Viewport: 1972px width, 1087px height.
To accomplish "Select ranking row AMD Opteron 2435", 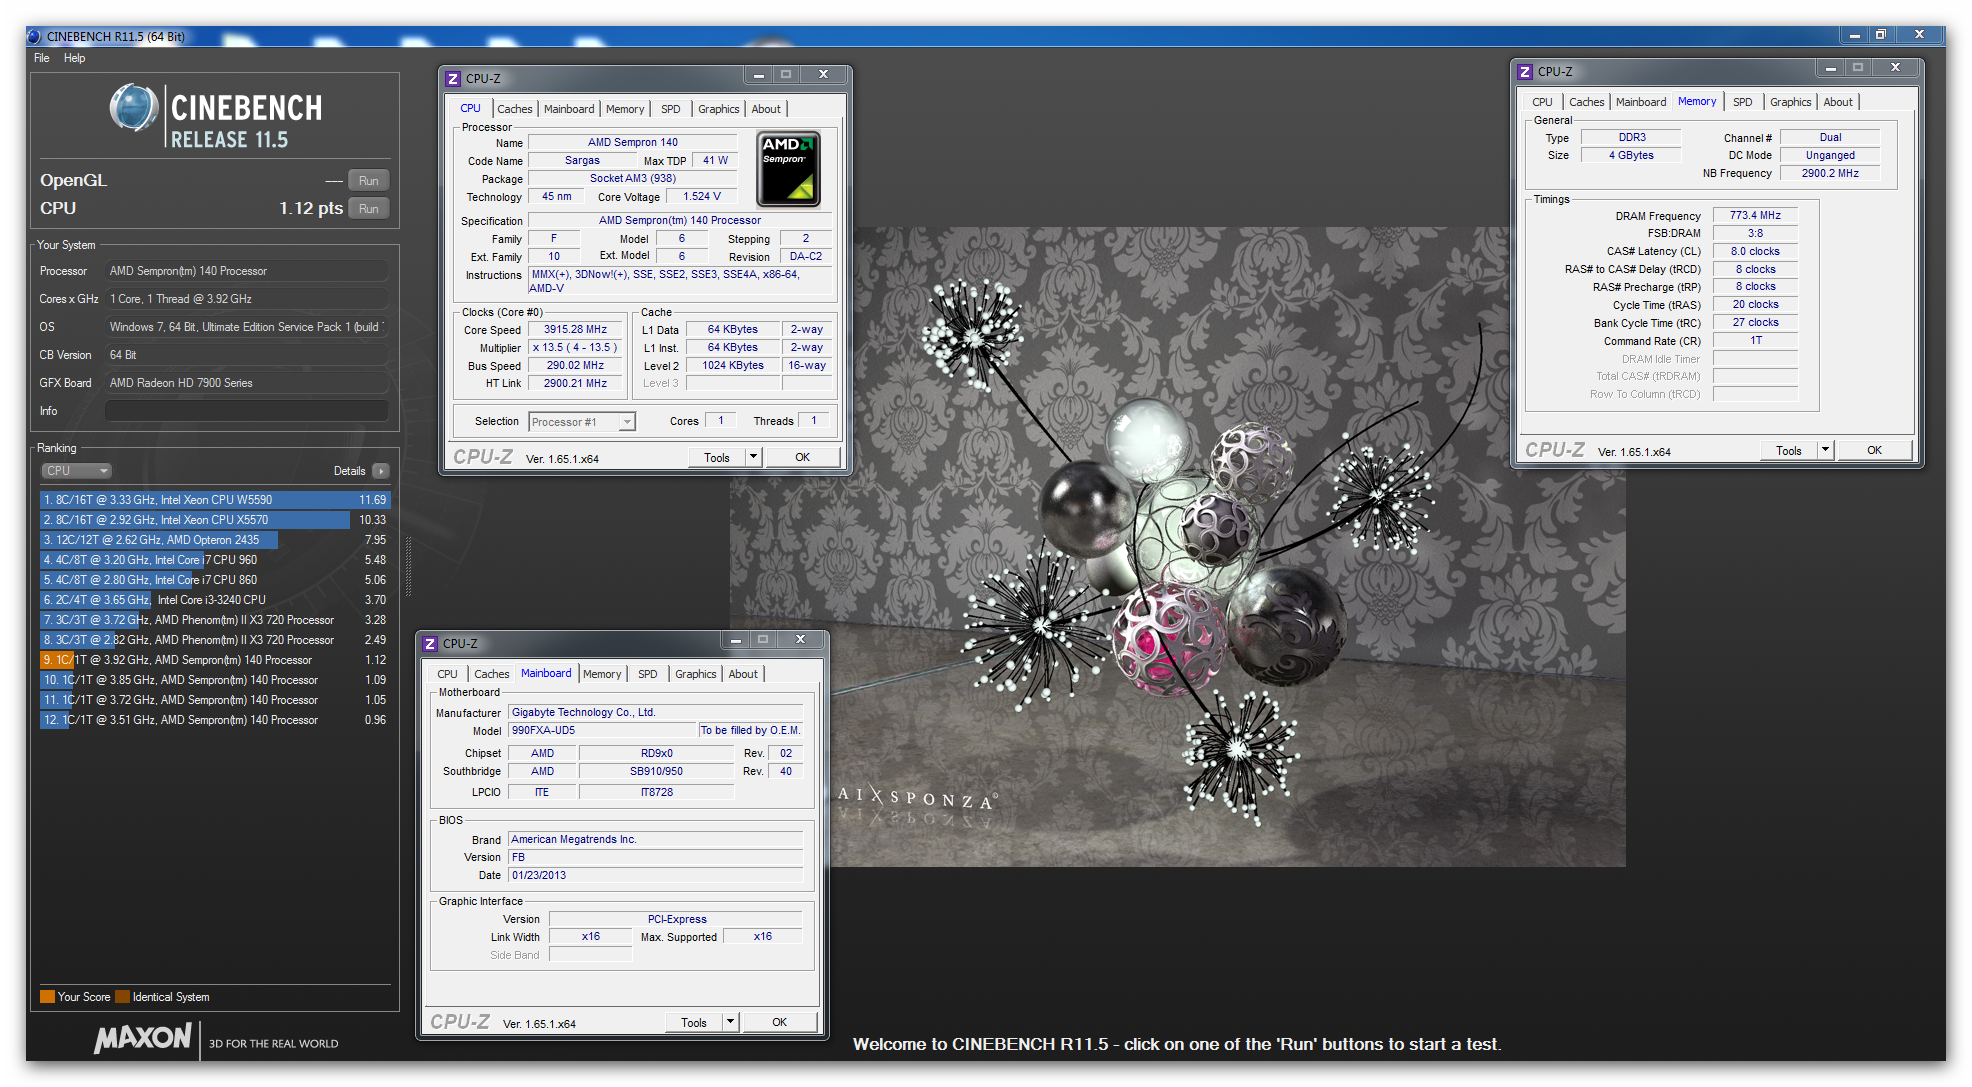I will 215,540.
